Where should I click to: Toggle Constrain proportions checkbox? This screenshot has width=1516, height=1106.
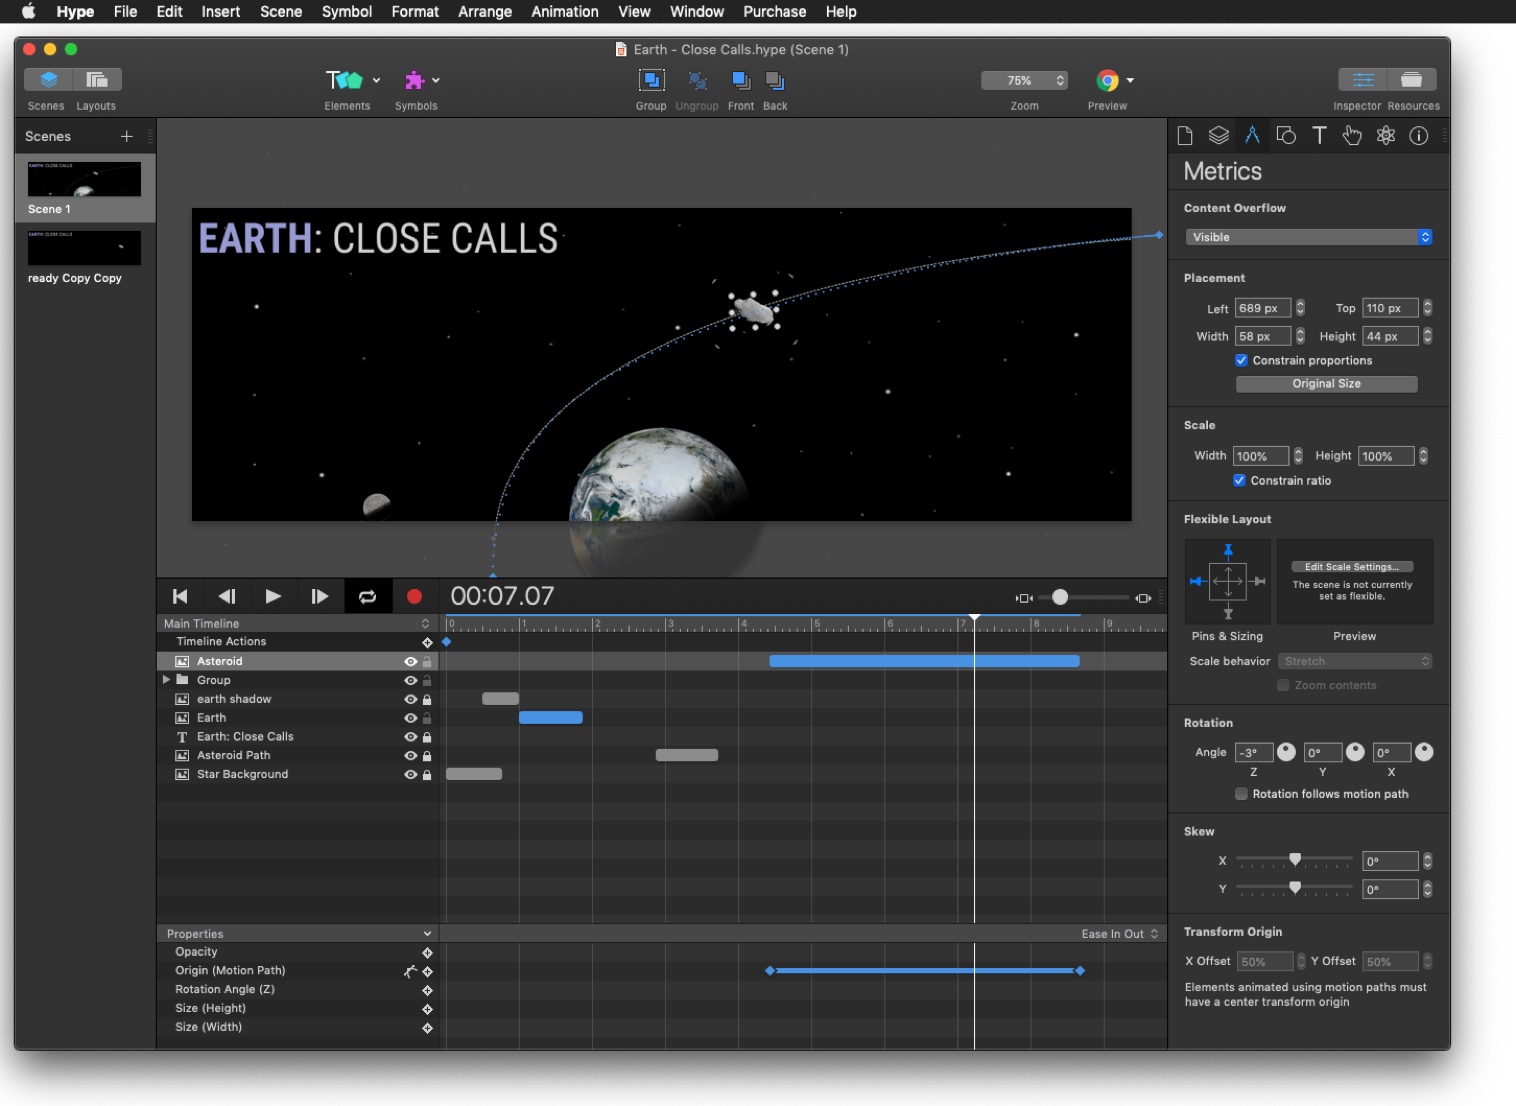1241,361
